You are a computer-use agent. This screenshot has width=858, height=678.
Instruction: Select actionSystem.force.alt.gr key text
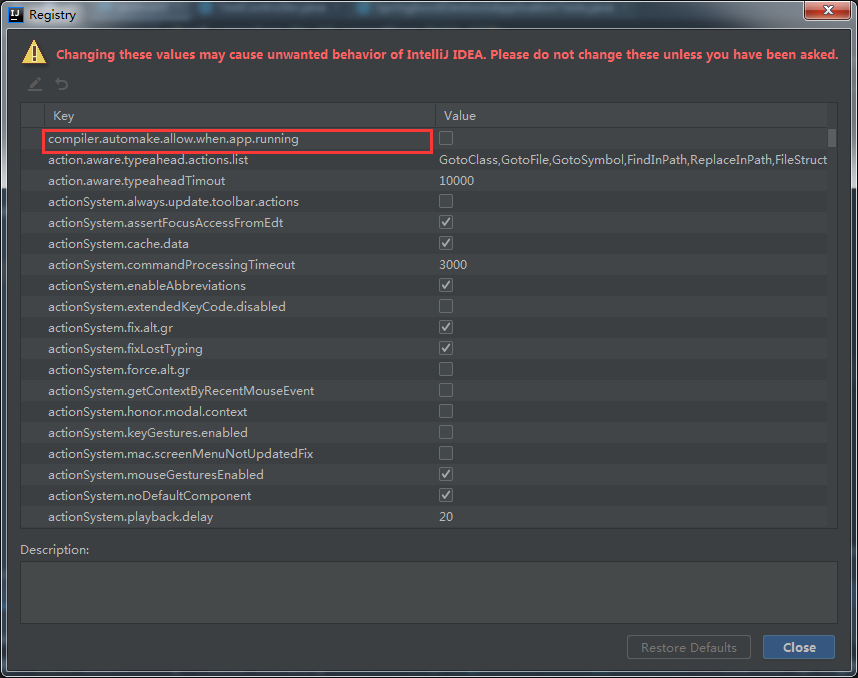coord(119,370)
